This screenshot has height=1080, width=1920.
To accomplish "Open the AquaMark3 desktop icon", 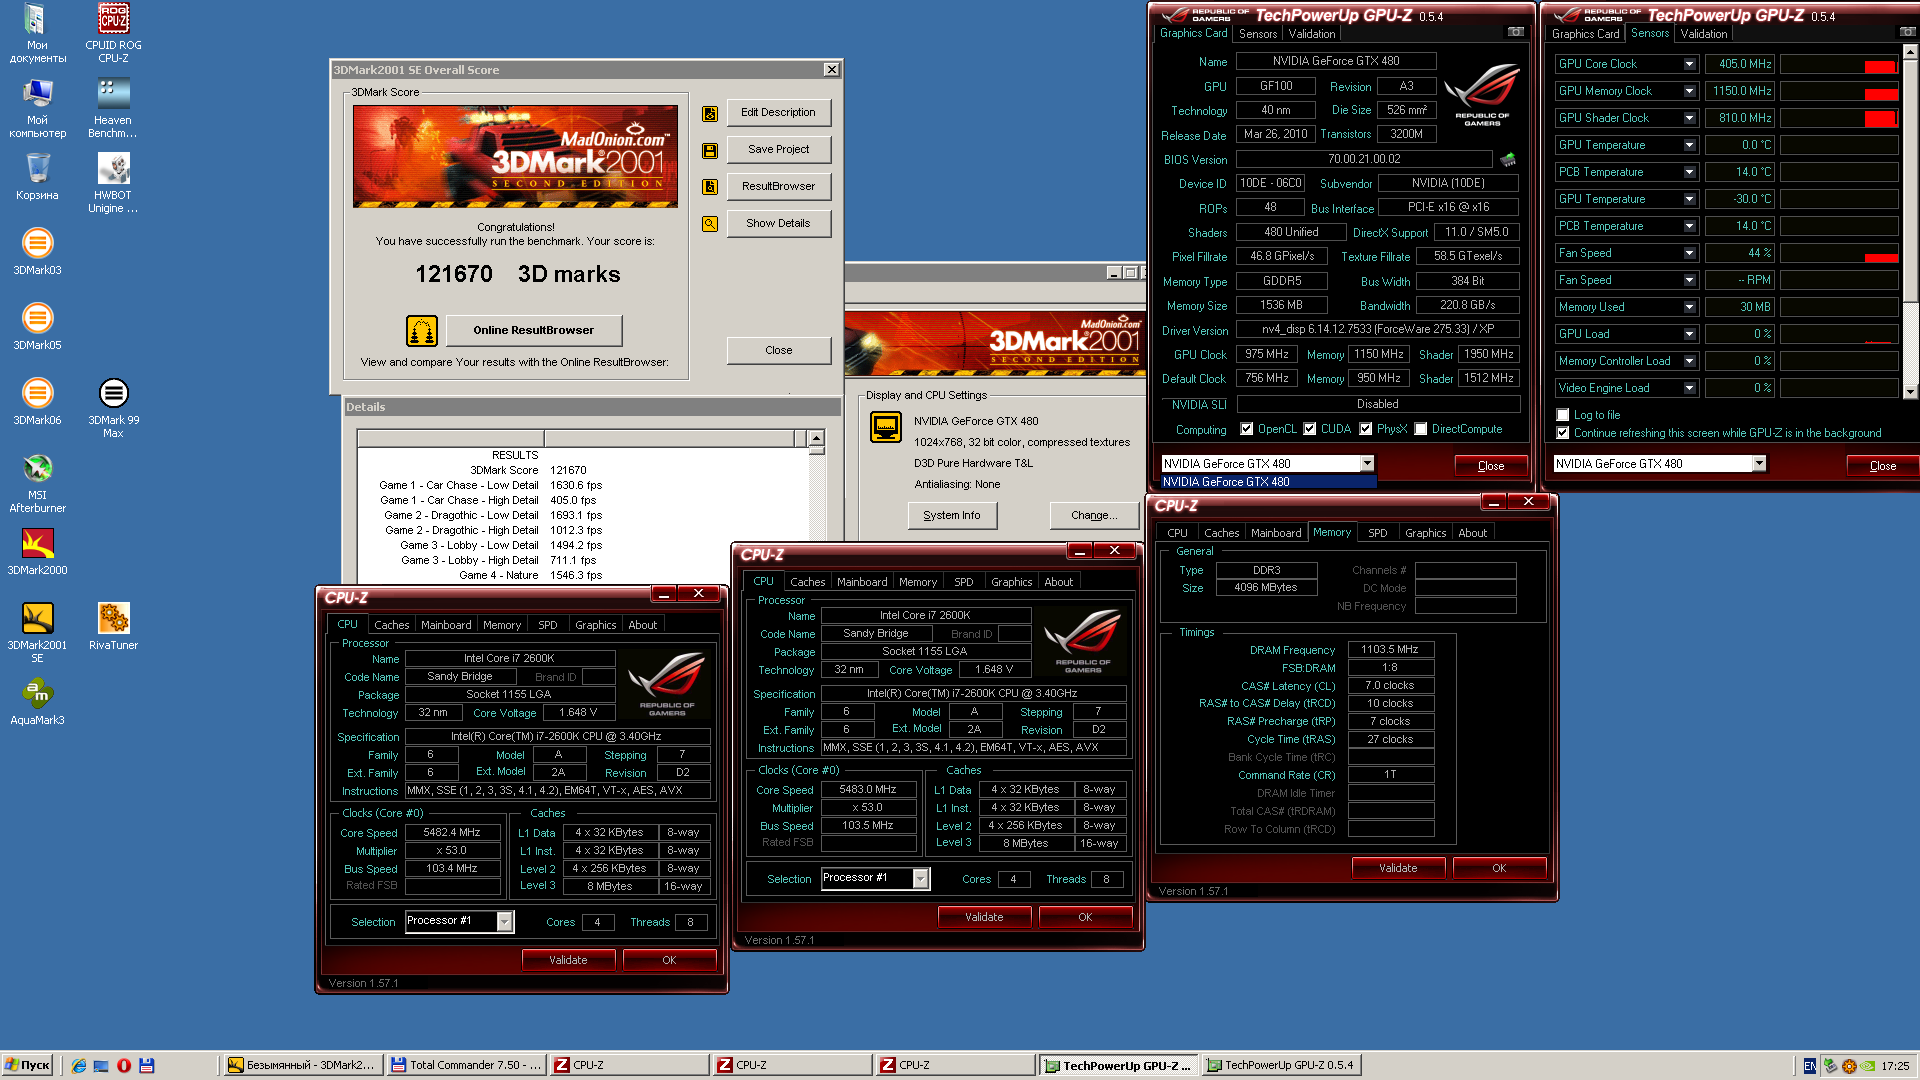I will point(37,702).
